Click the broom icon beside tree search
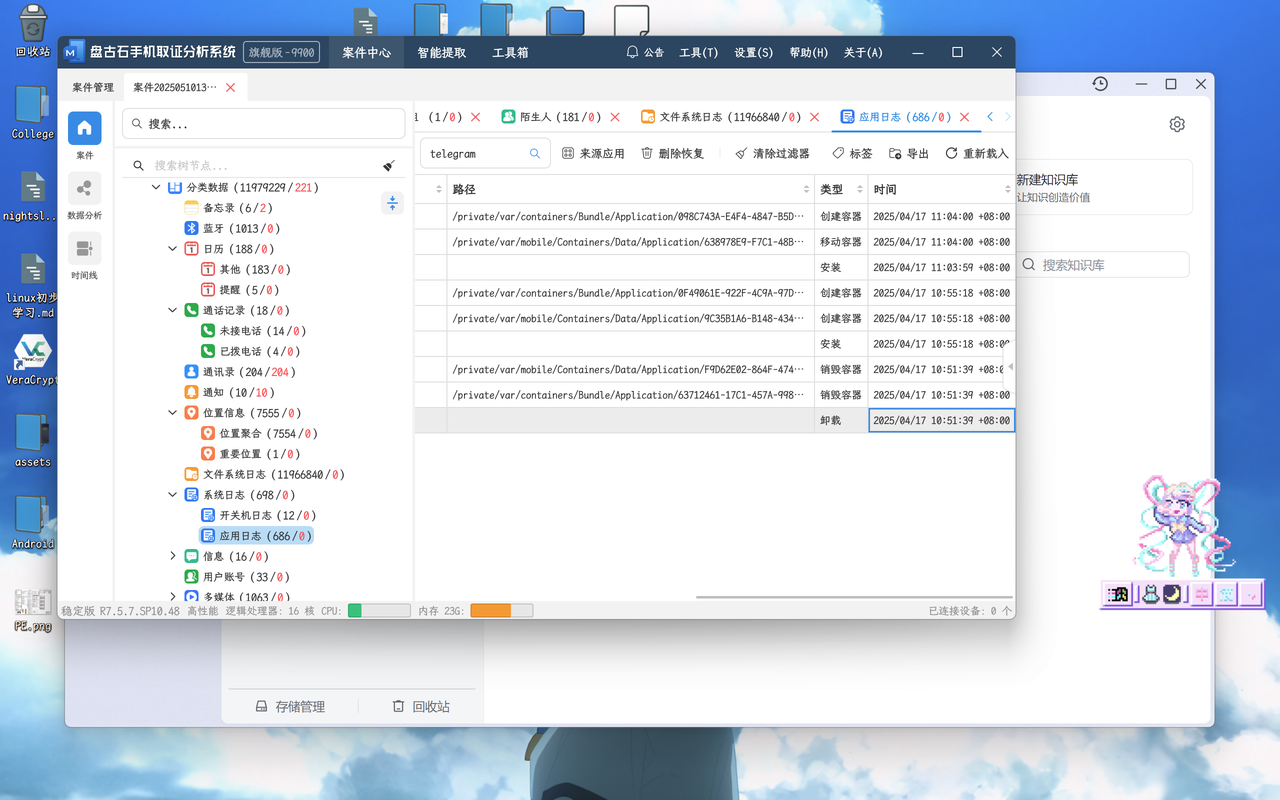 (389, 166)
